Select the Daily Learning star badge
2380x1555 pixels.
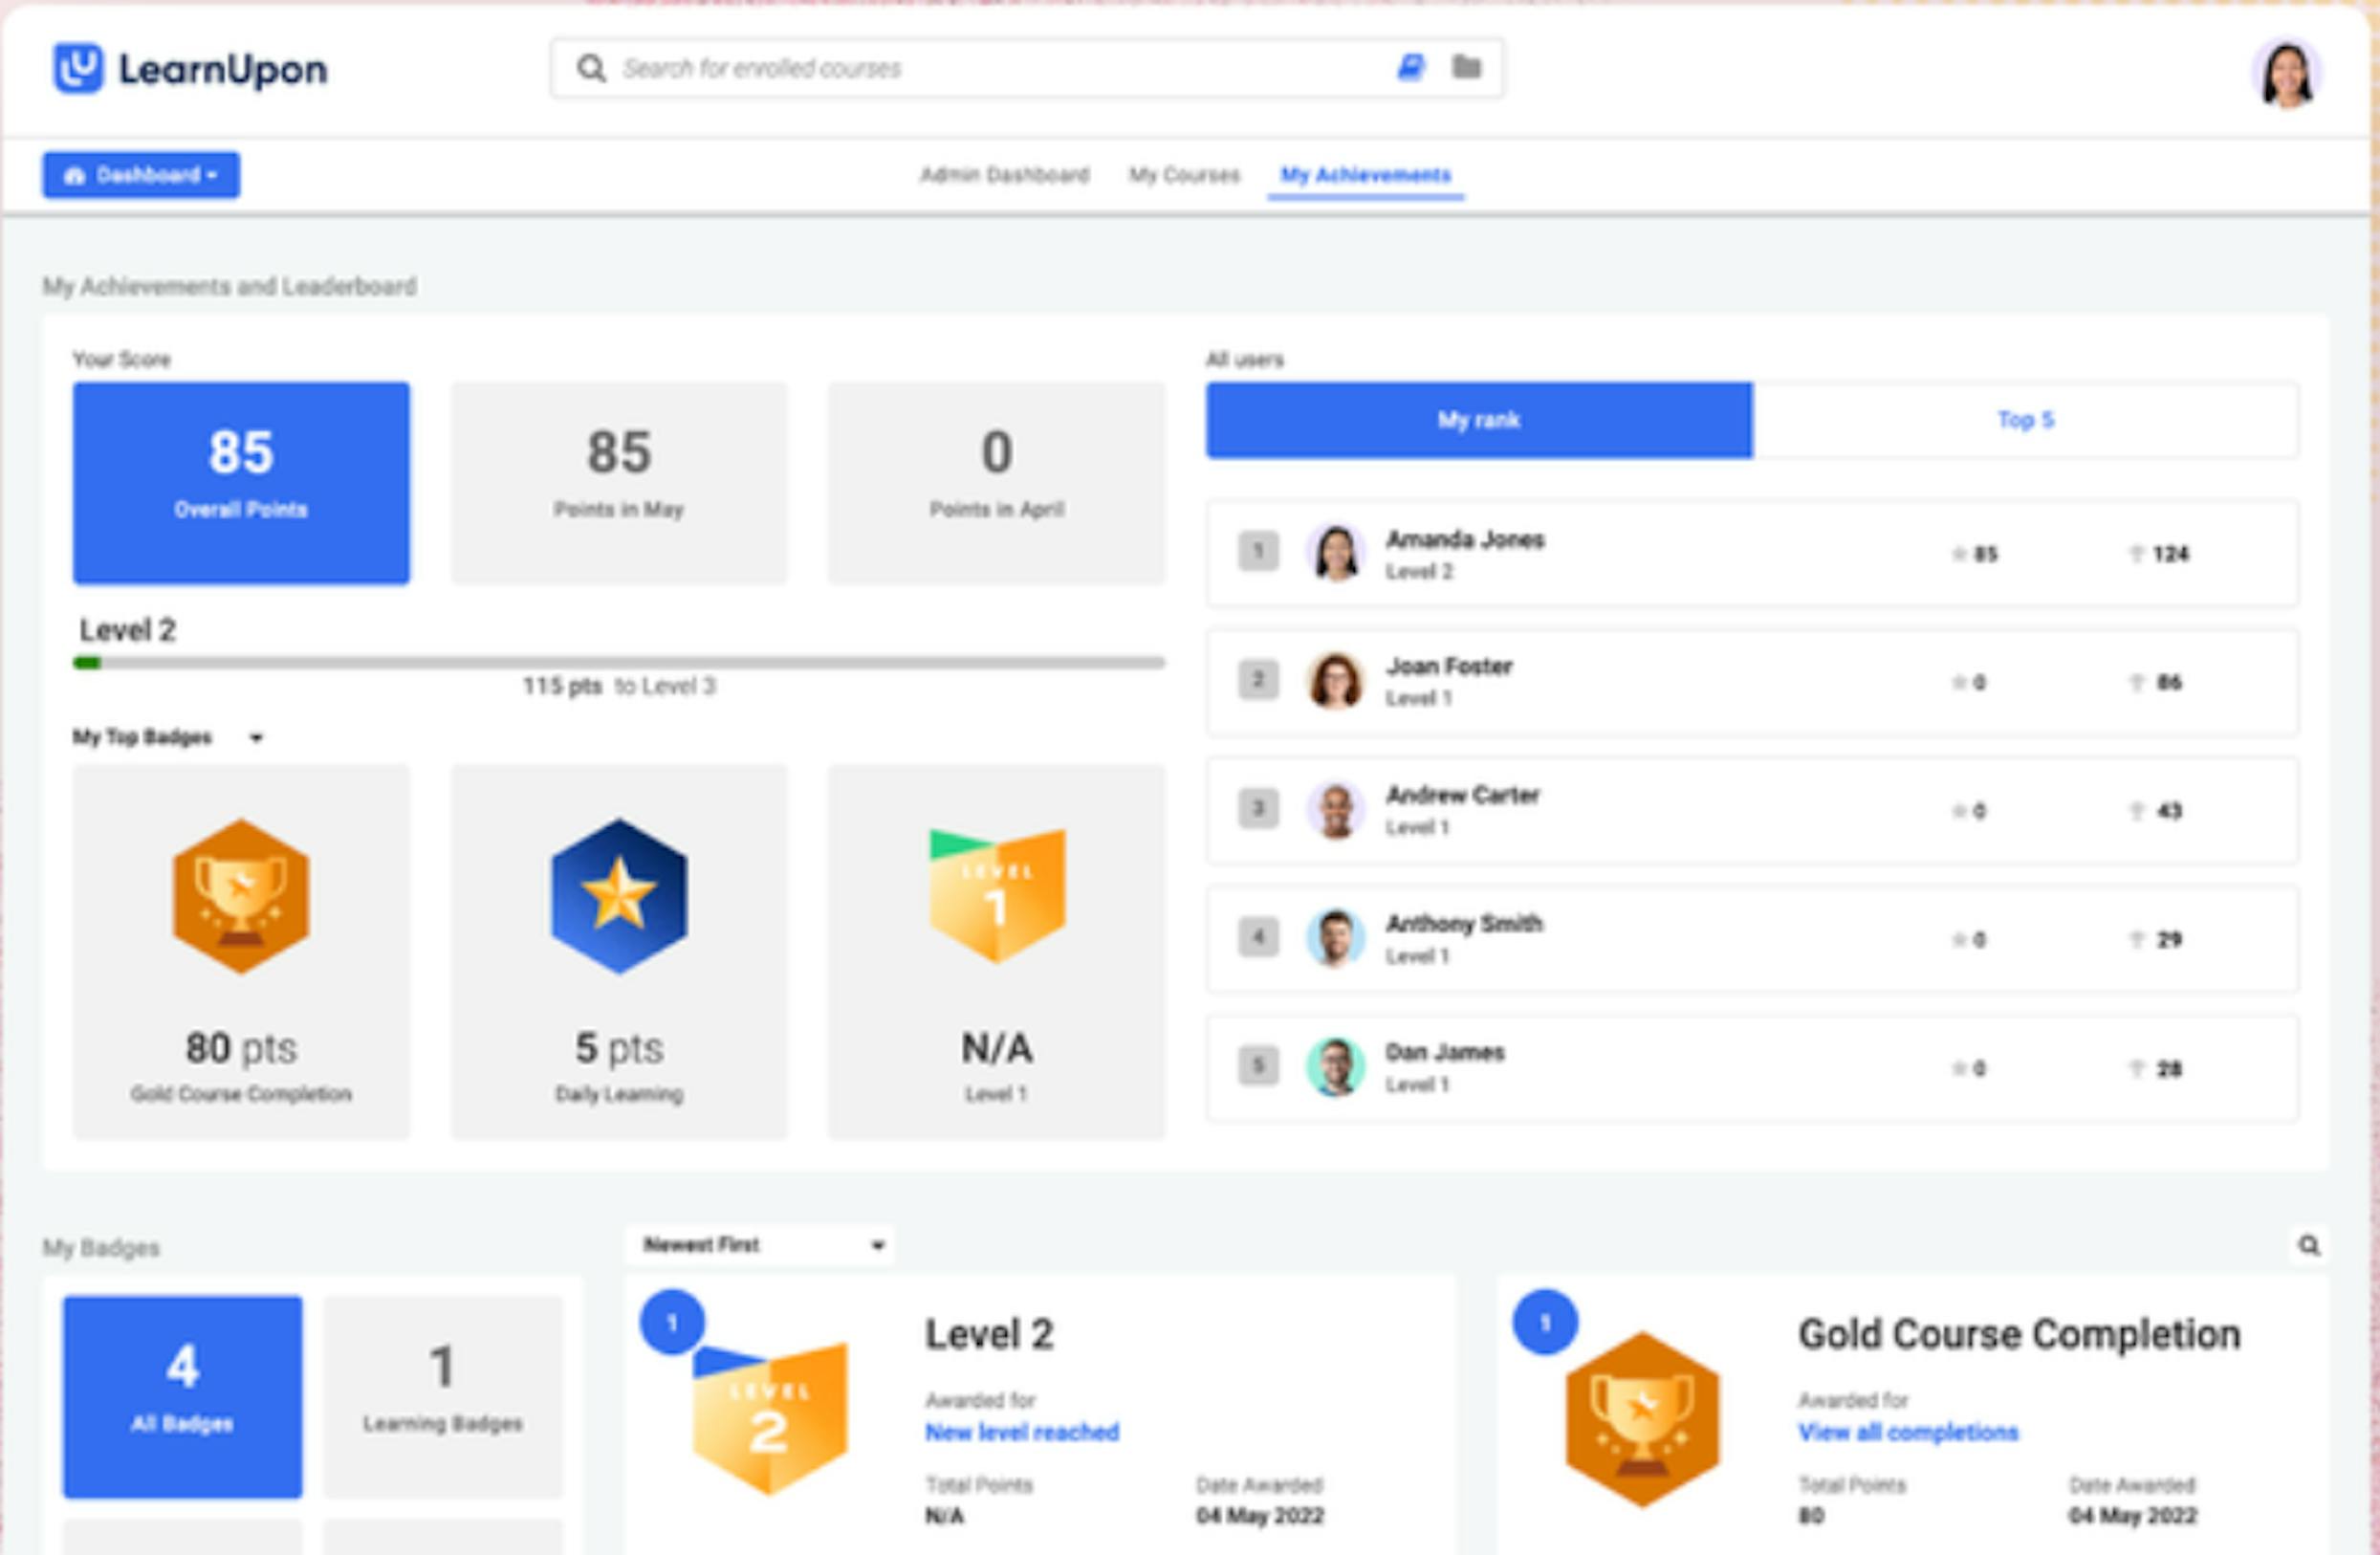618,893
